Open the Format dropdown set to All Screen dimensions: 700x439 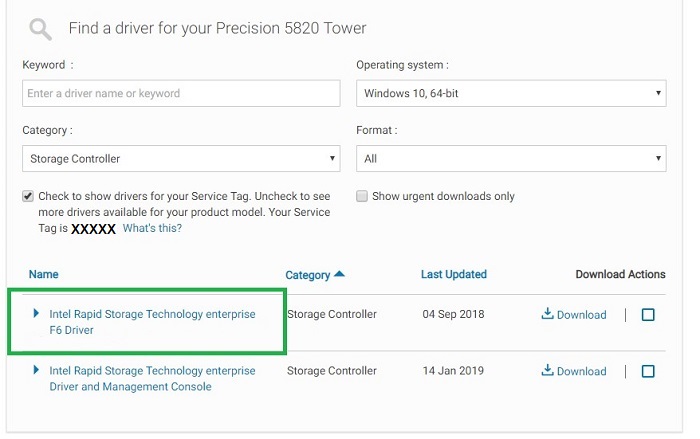[x=511, y=159]
